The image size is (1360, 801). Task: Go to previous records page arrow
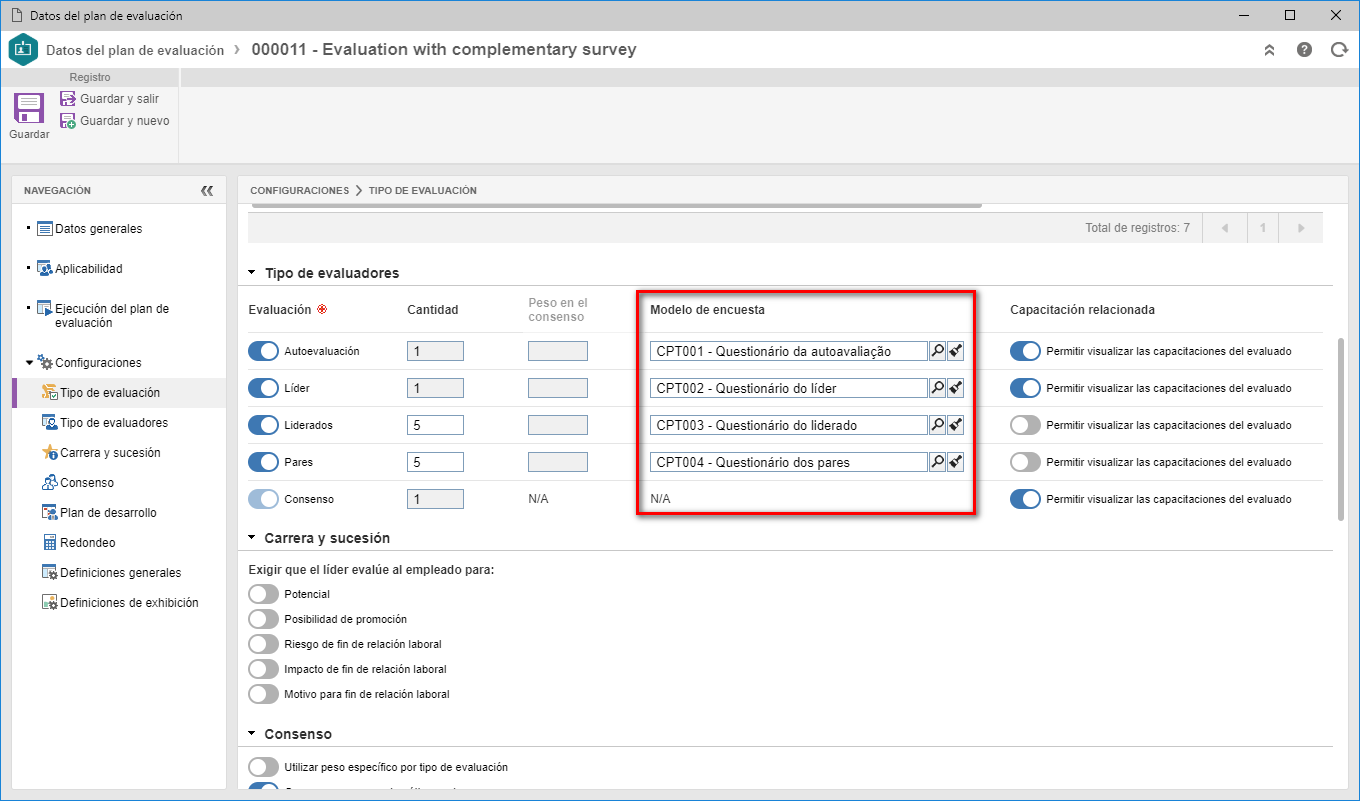[x=1224, y=228]
